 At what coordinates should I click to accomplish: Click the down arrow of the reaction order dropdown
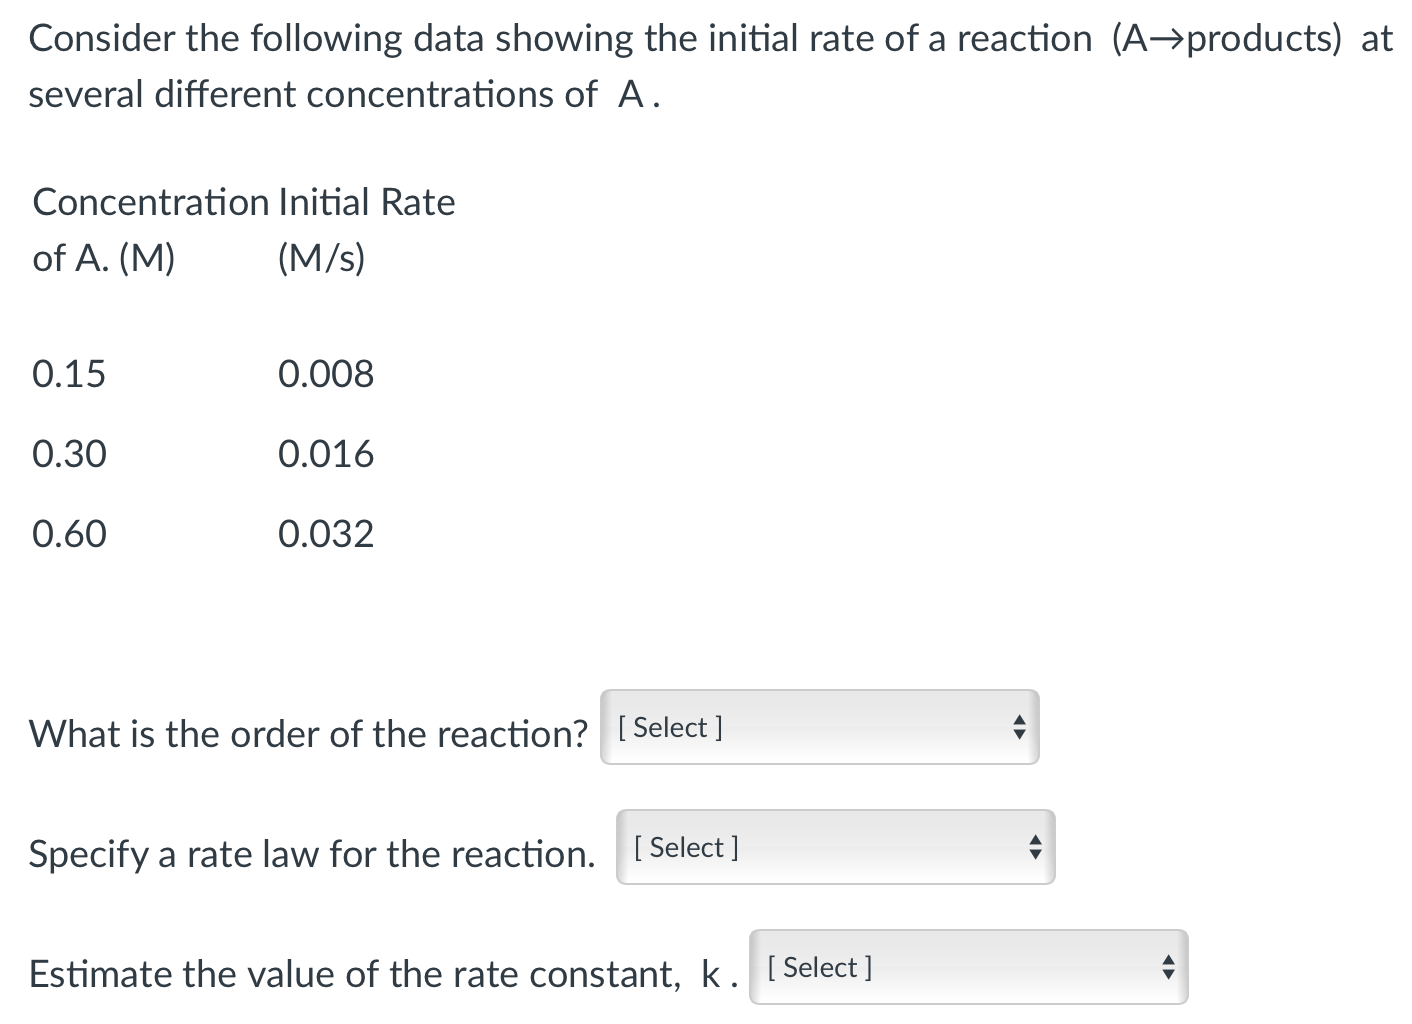pyautogui.click(x=1019, y=735)
